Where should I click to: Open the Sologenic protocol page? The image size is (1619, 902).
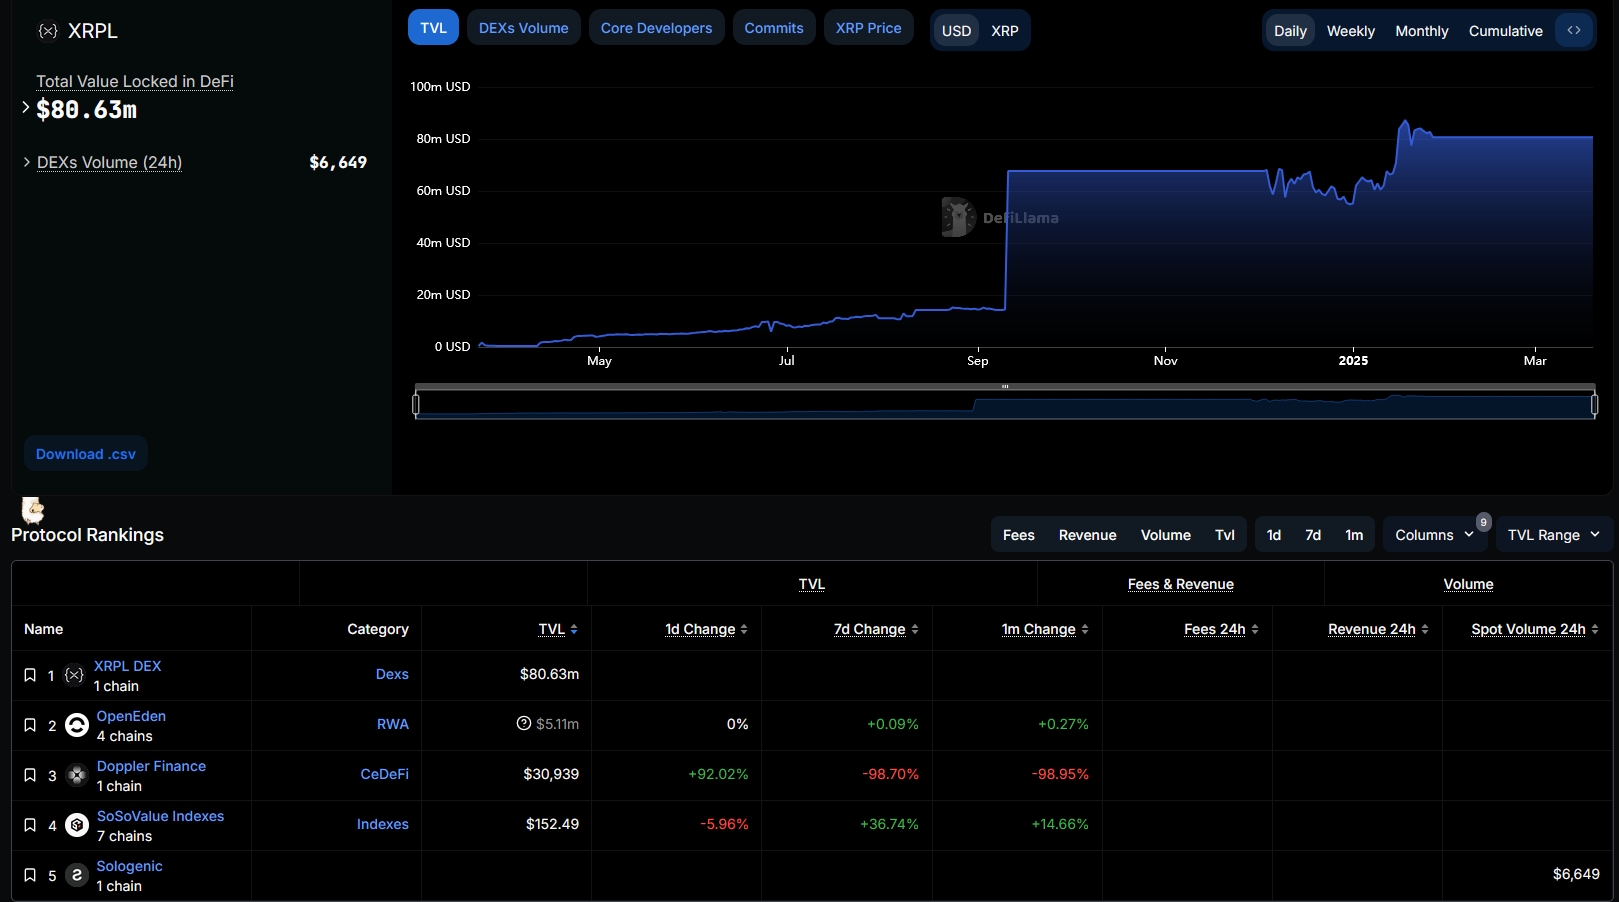point(129,866)
